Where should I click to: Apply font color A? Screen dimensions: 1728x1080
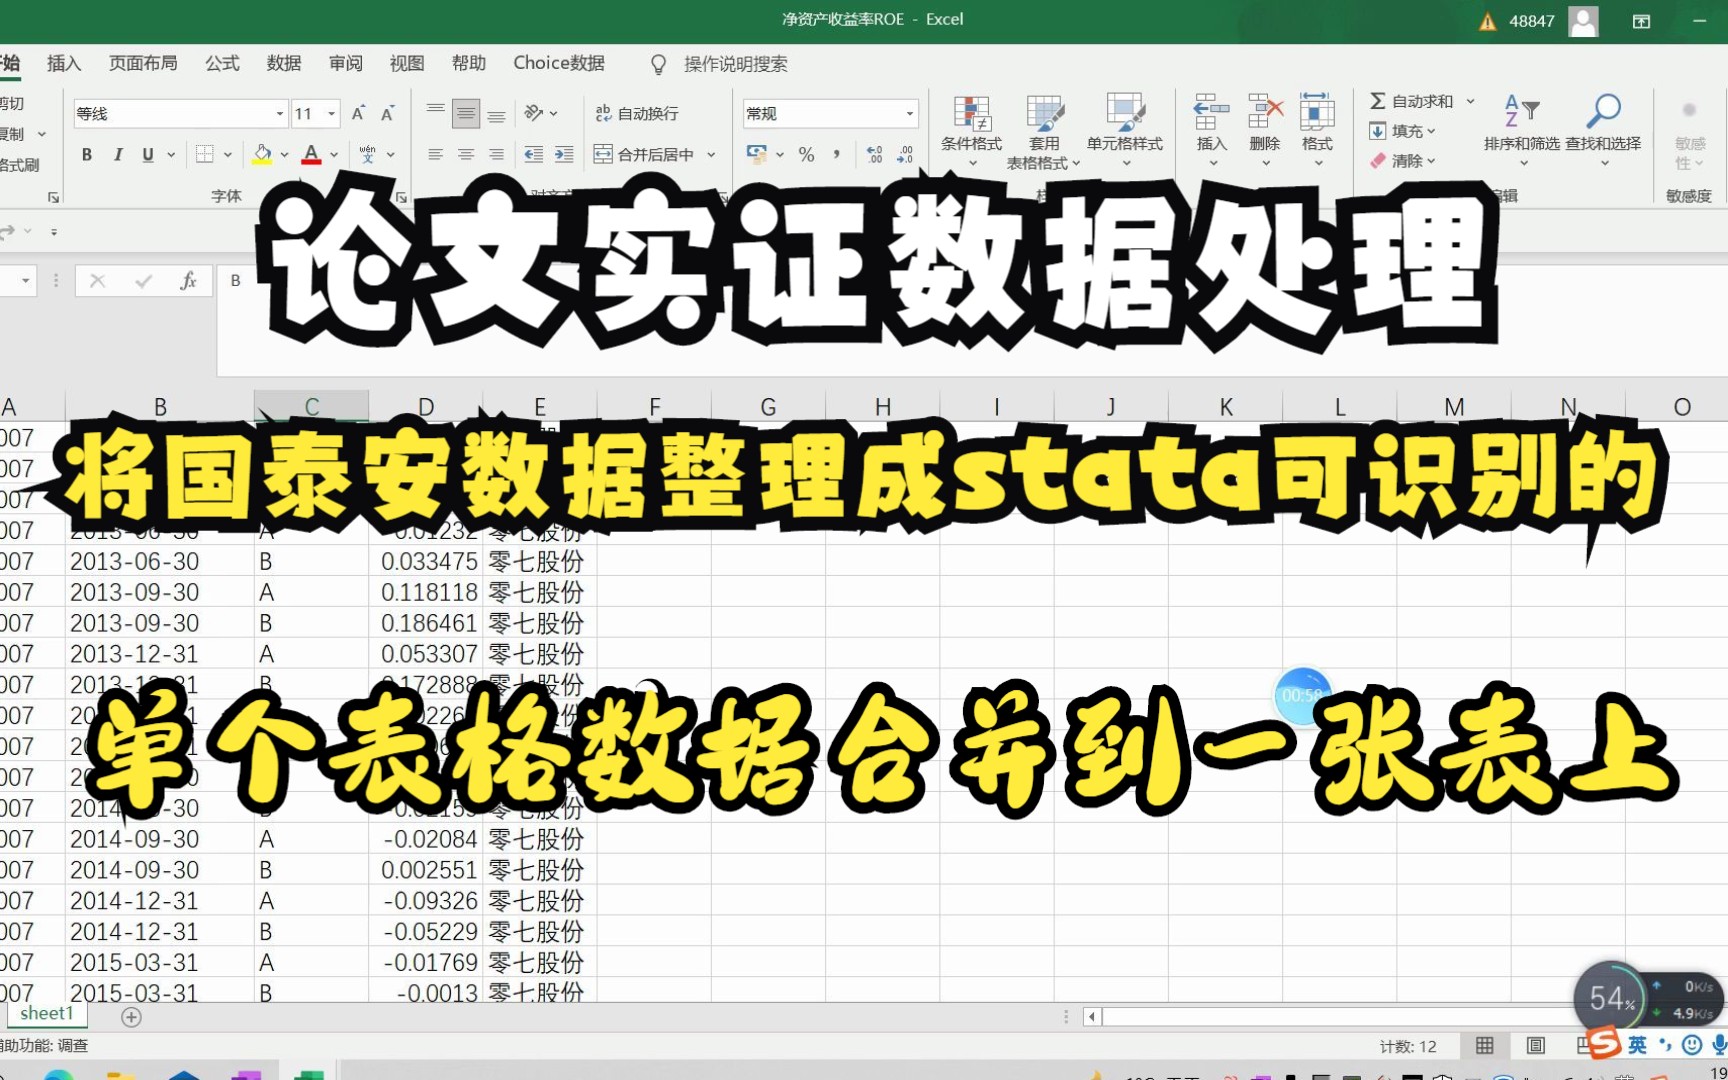pos(311,155)
